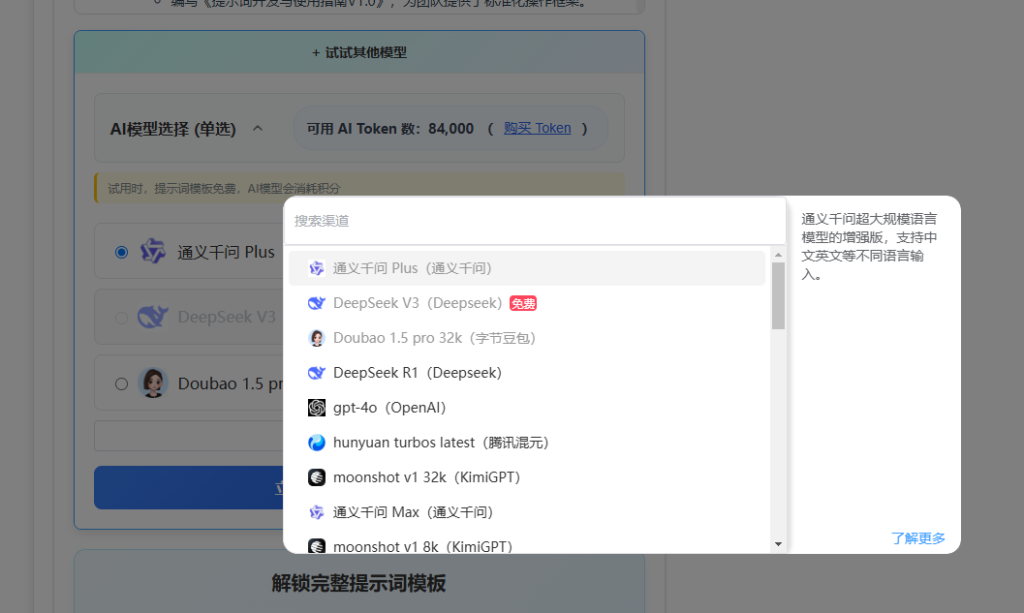Click the OpenAI gpt-4o logo icon

[316, 408]
